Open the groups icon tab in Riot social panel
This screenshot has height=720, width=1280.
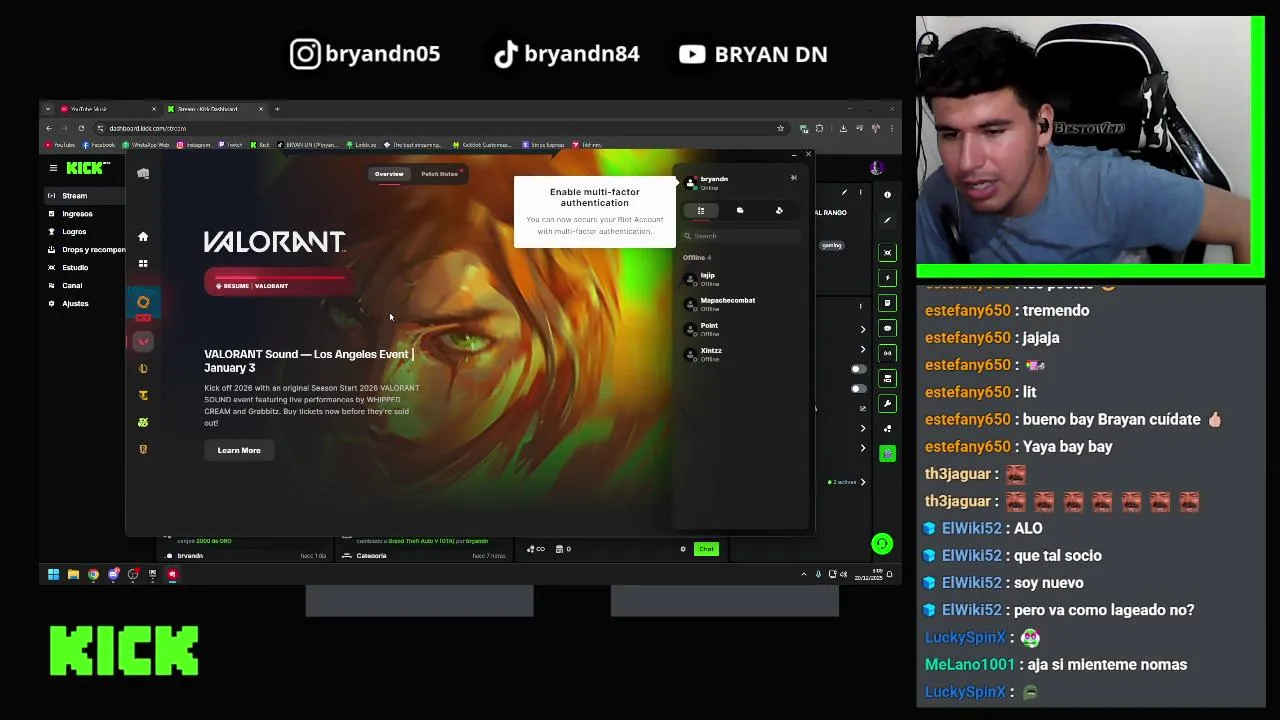coord(779,211)
